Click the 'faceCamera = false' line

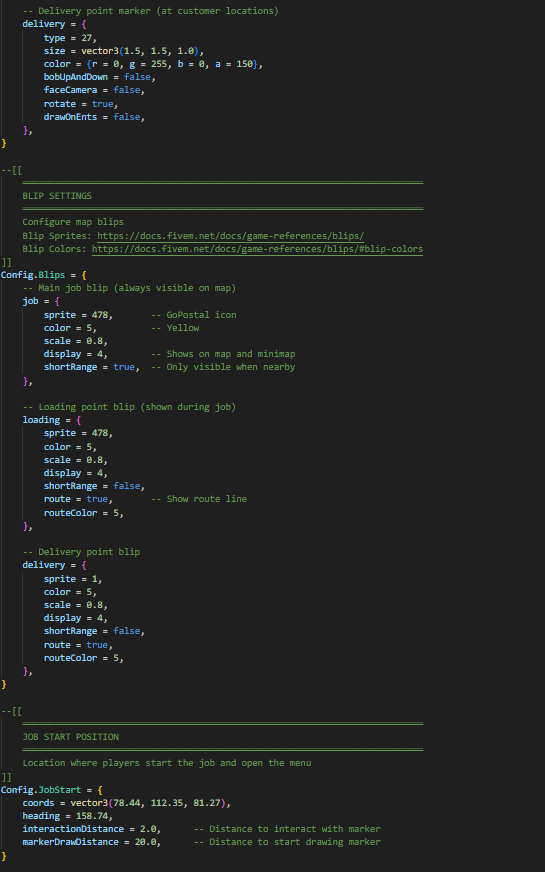point(95,90)
